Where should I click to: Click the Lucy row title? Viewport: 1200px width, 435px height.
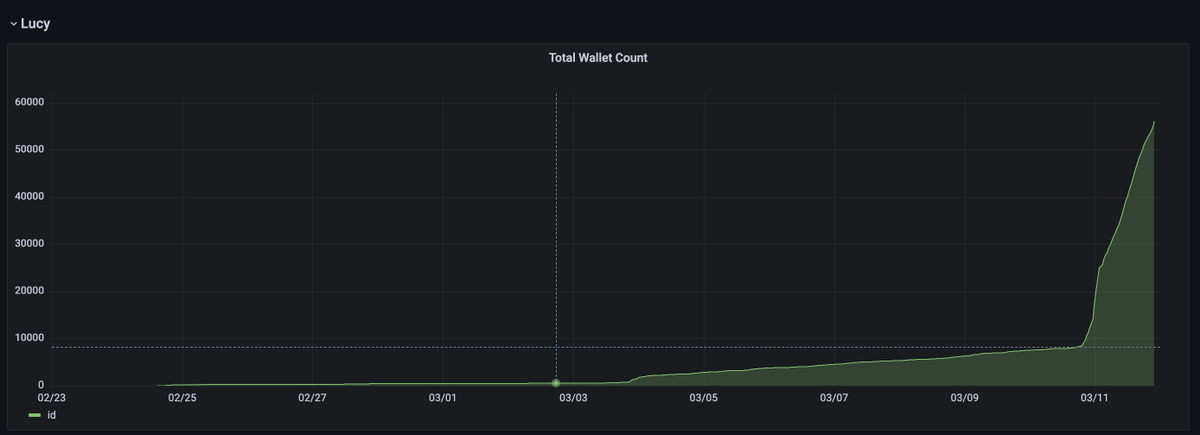tap(35, 24)
